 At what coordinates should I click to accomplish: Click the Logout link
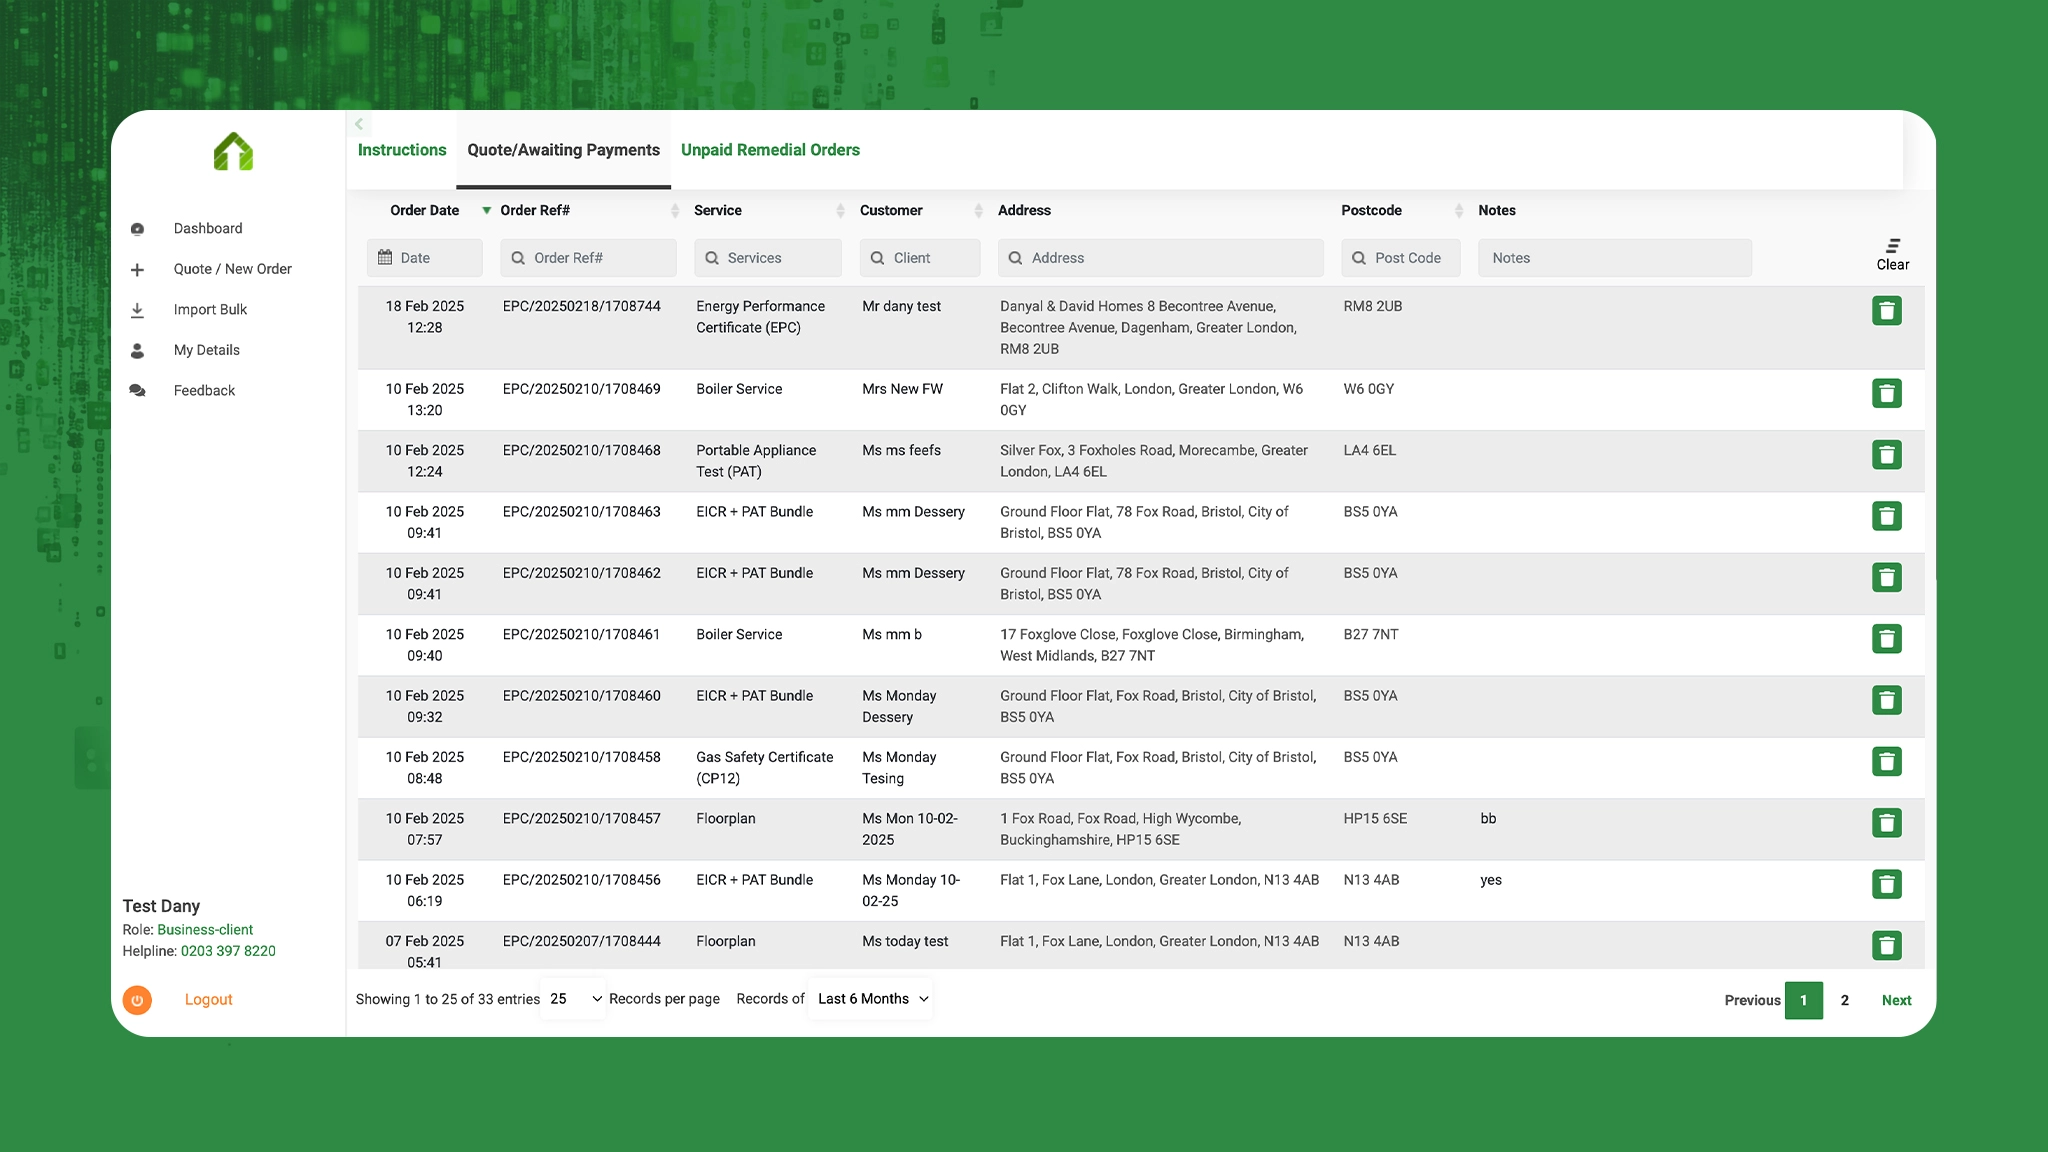coord(208,999)
